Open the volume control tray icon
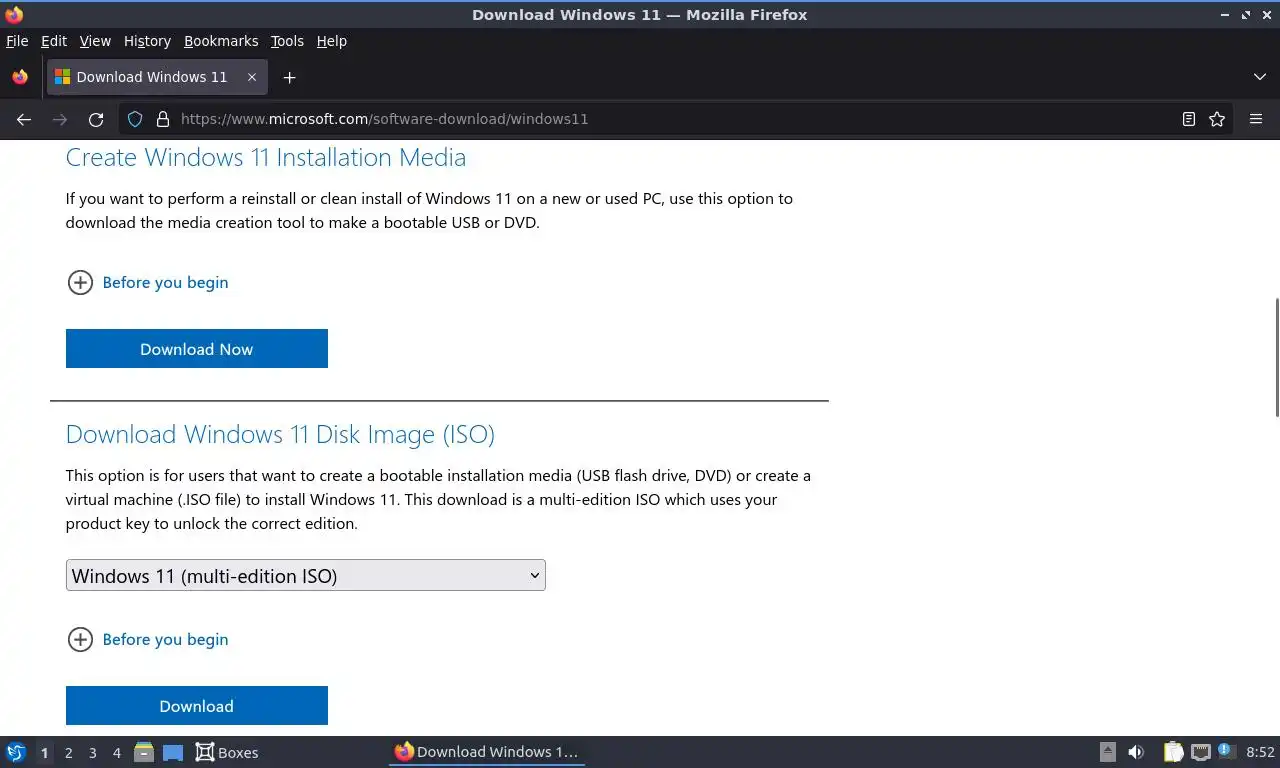This screenshot has width=1280, height=768. [x=1136, y=752]
